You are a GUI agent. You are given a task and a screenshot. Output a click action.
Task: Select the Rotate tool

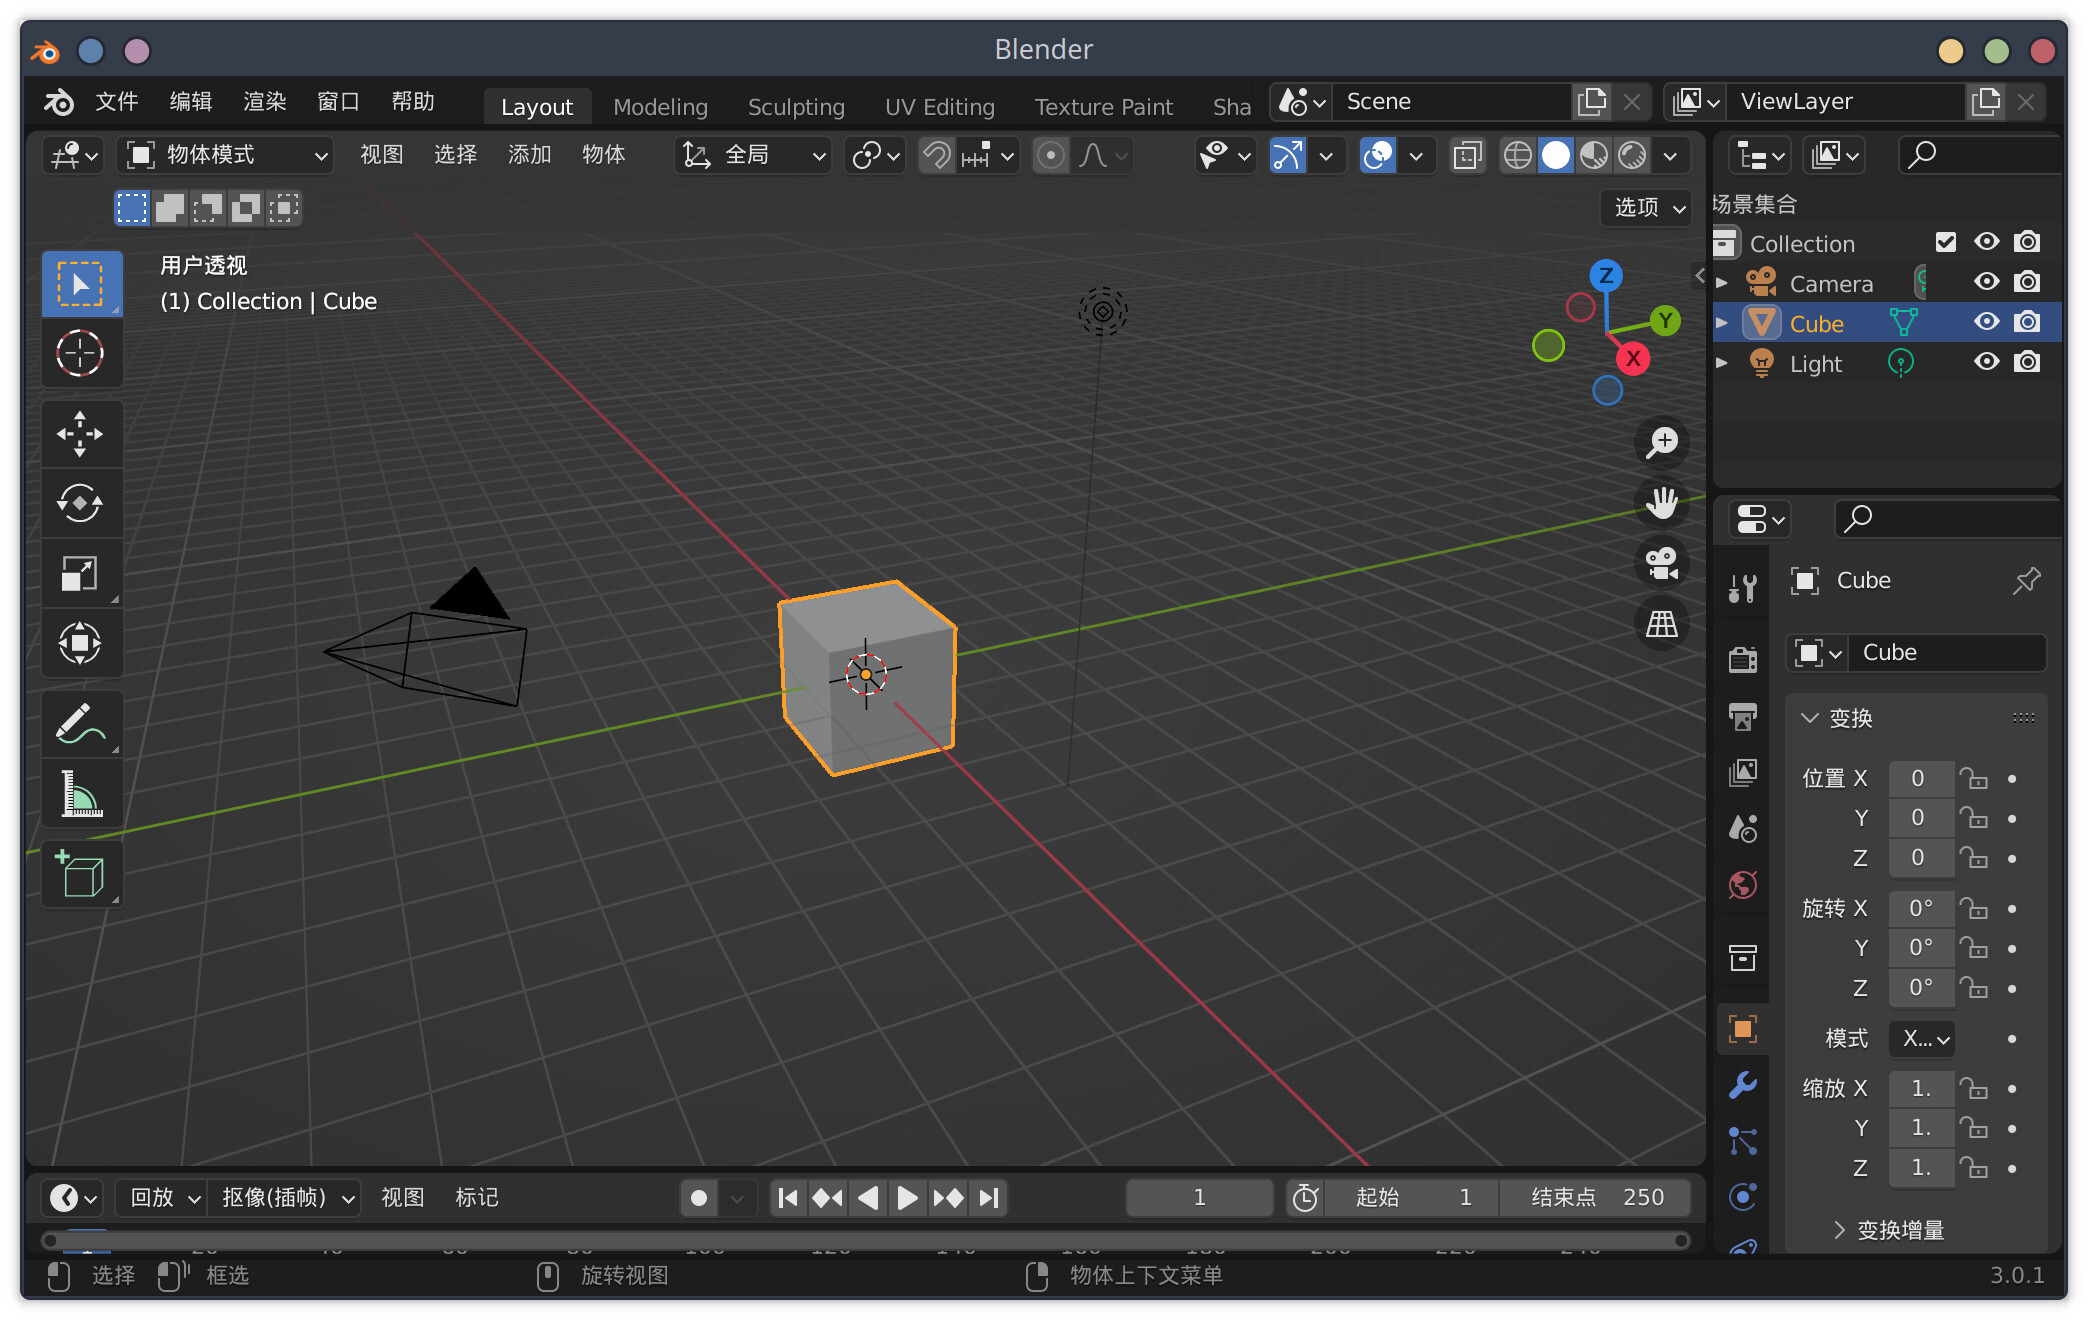(80, 503)
